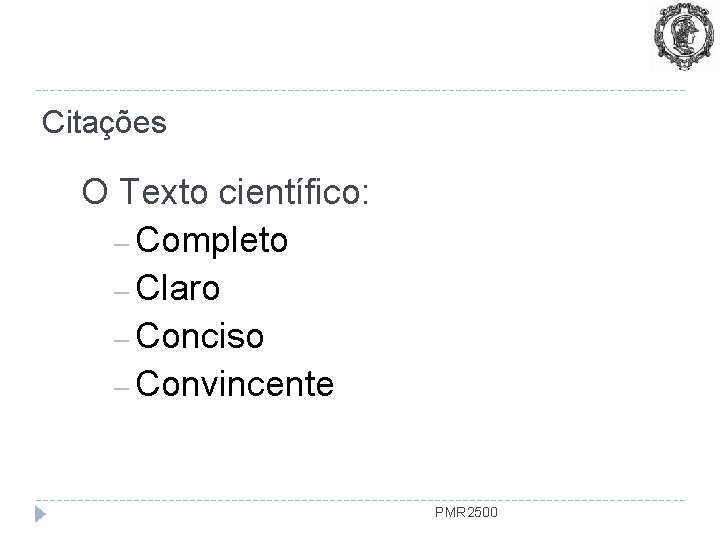
Task: Select the Claro list item
Action: coord(179,288)
